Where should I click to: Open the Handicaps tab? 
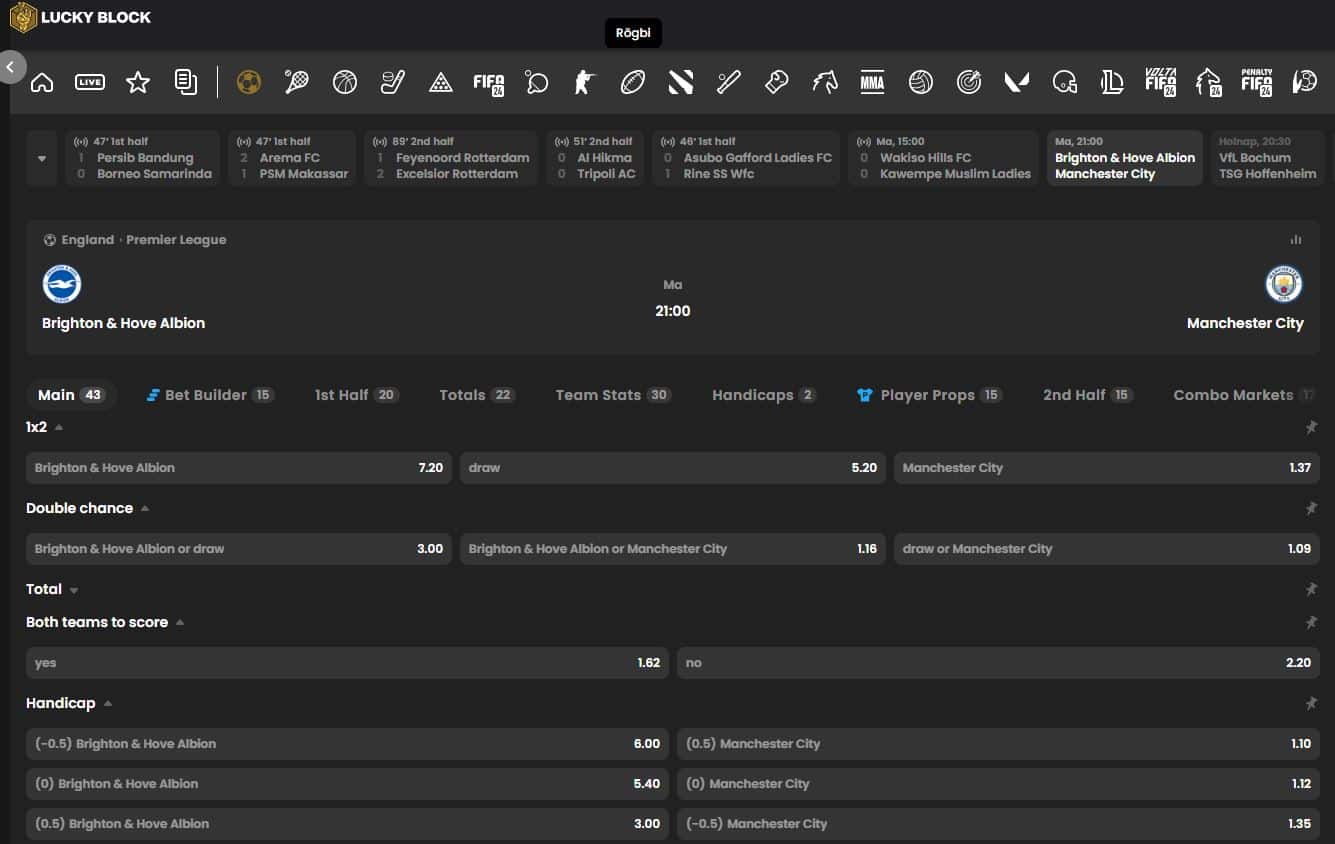pyautogui.click(x=764, y=395)
